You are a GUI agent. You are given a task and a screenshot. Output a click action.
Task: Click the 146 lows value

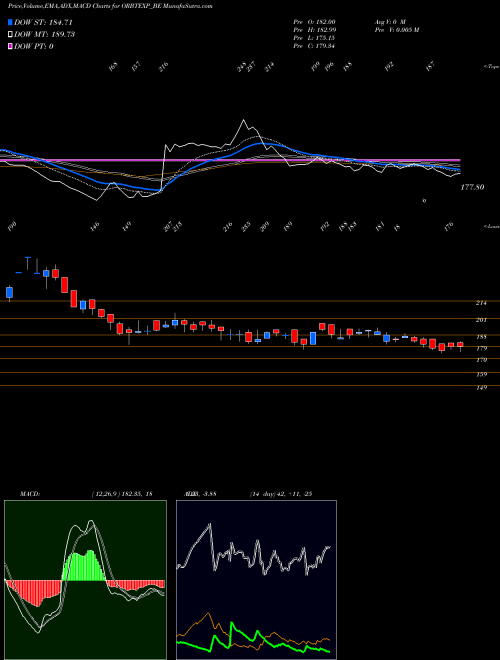point(96,227)
